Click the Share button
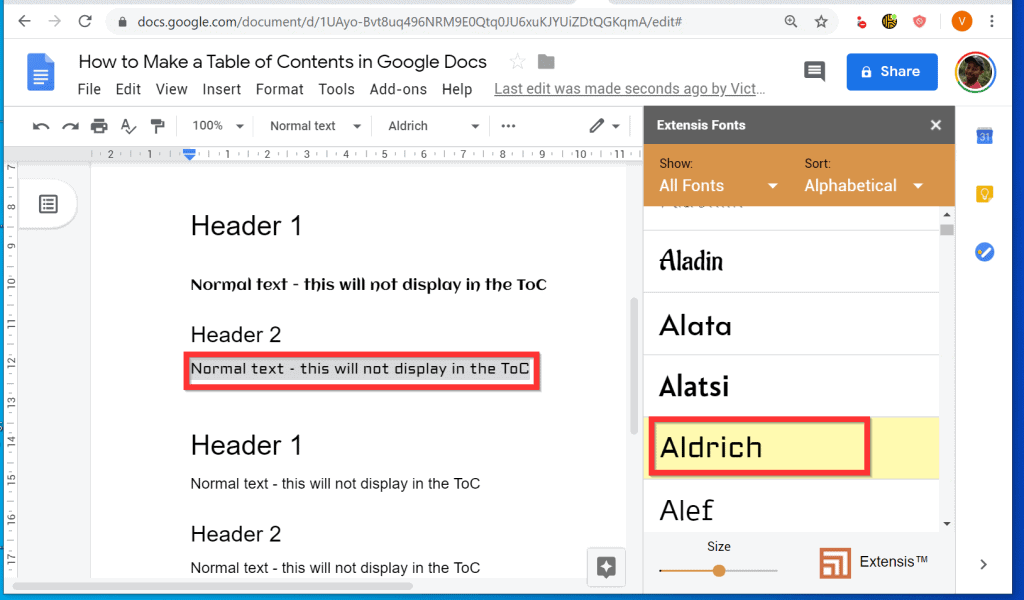Image resolution: width=1024 pixels, height=600 pixels. (891, 71)
